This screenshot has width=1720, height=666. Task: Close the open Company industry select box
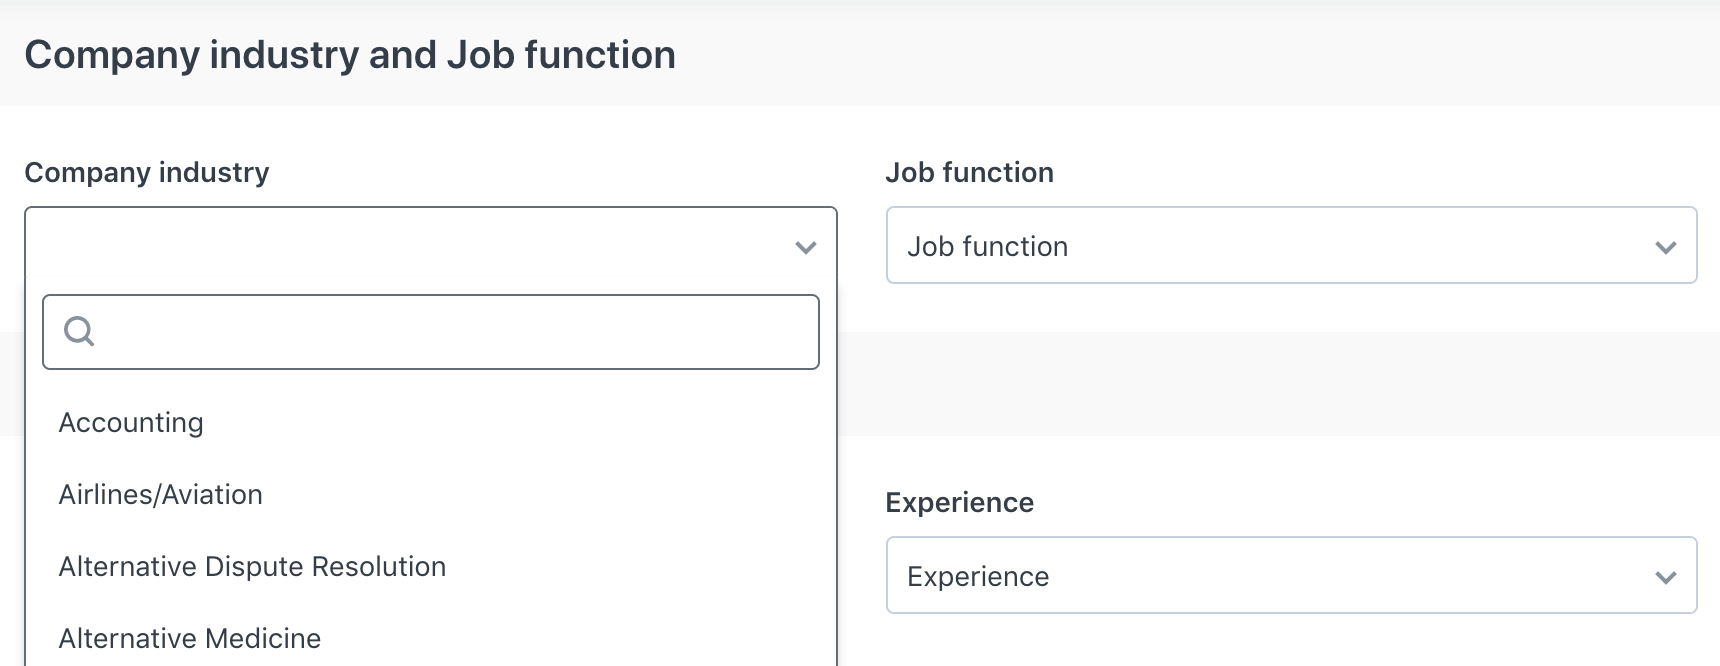click(x=430, y=245)
